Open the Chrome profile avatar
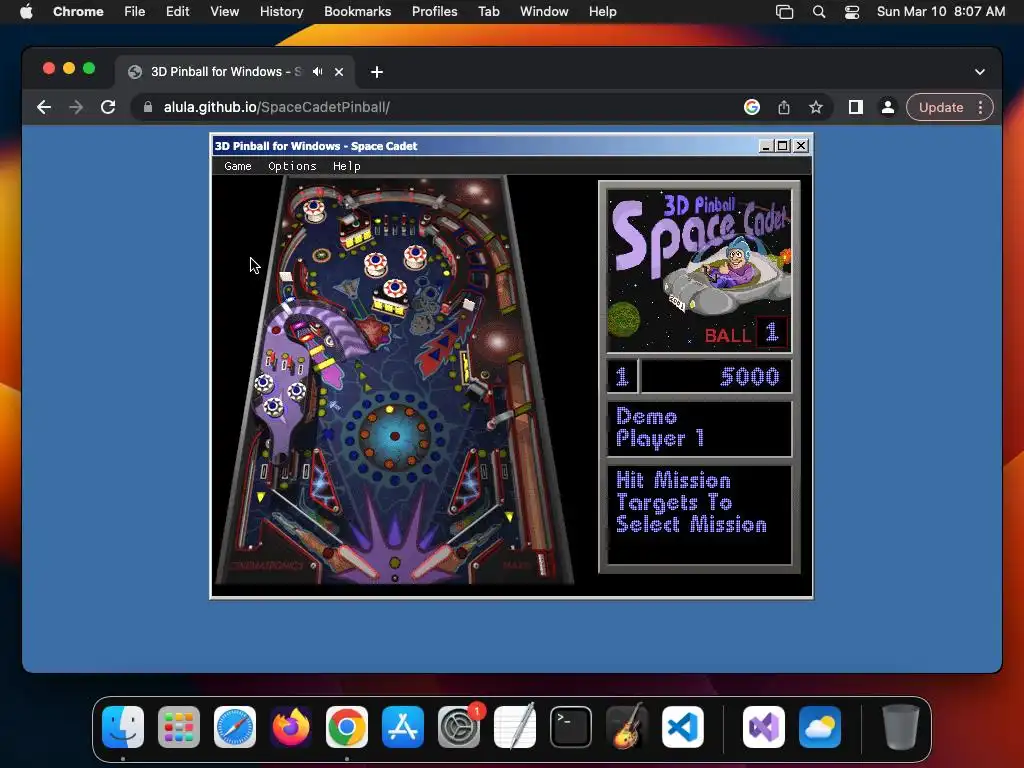Image resolution: width=1024 pixels, height=768 pixels. tap(888, 107)
